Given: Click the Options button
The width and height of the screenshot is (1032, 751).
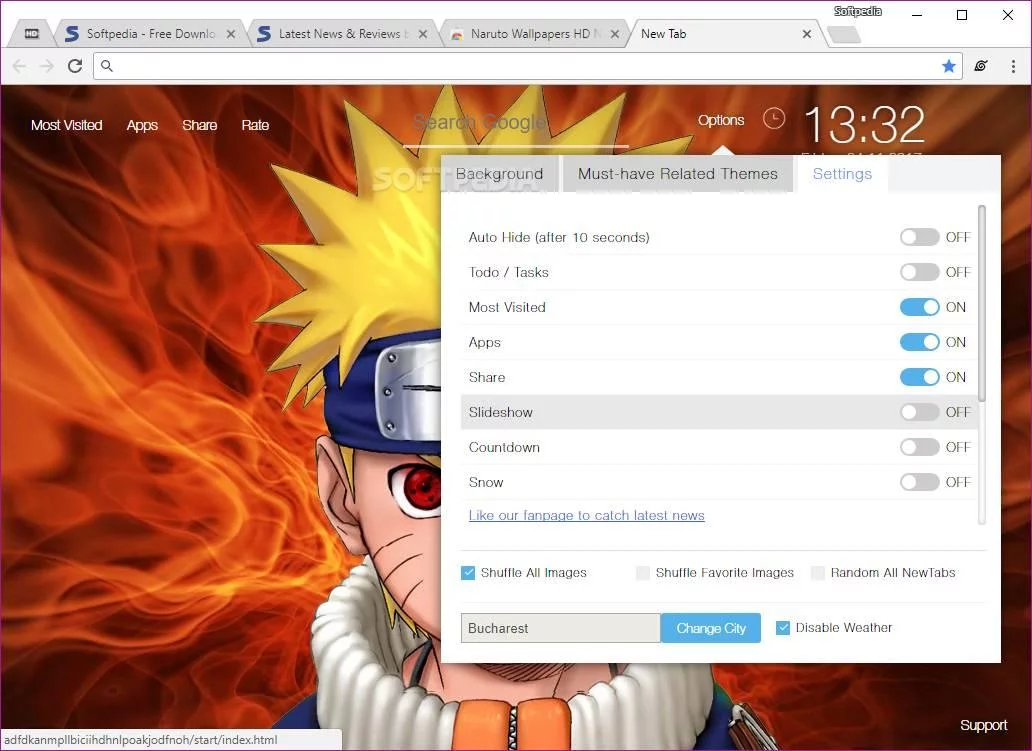Looking at the screenshot, I should 721,120.
